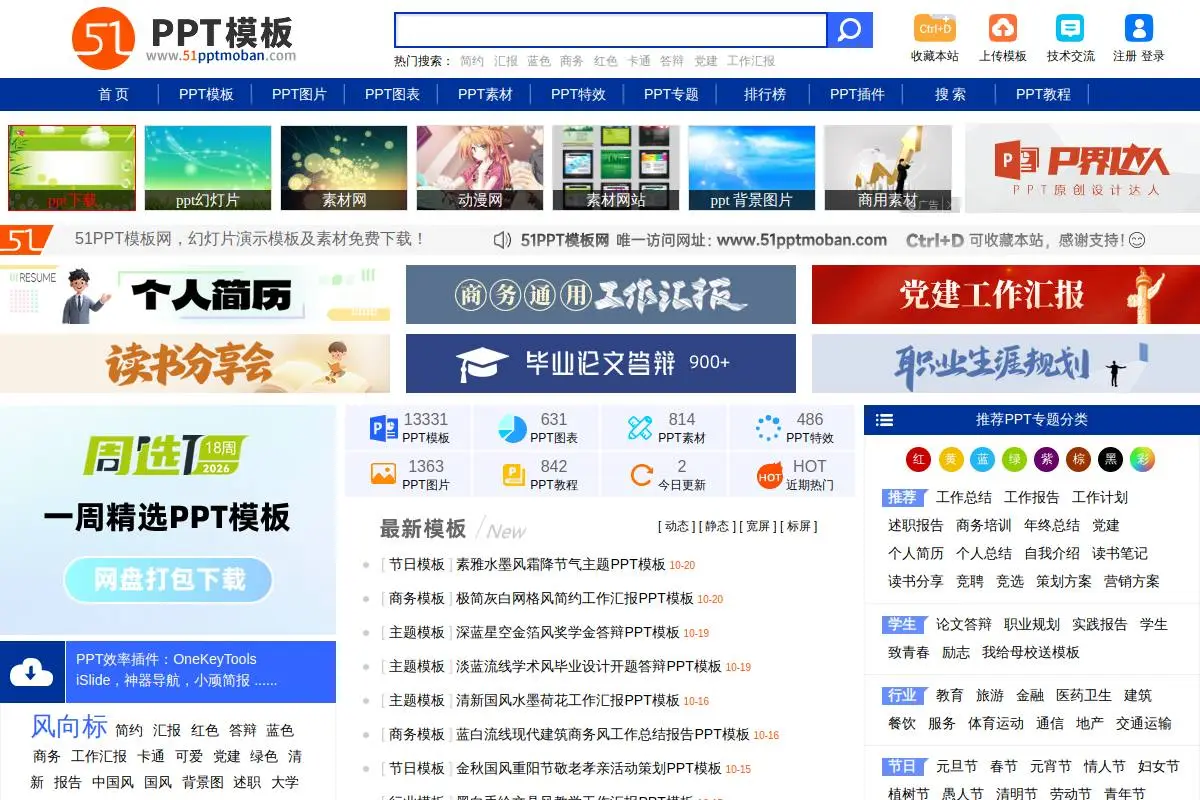Open 极简灰白网格风简约工作汇报PPT模板 link
Screen dimensions: 1200x800
pos(575,598)
